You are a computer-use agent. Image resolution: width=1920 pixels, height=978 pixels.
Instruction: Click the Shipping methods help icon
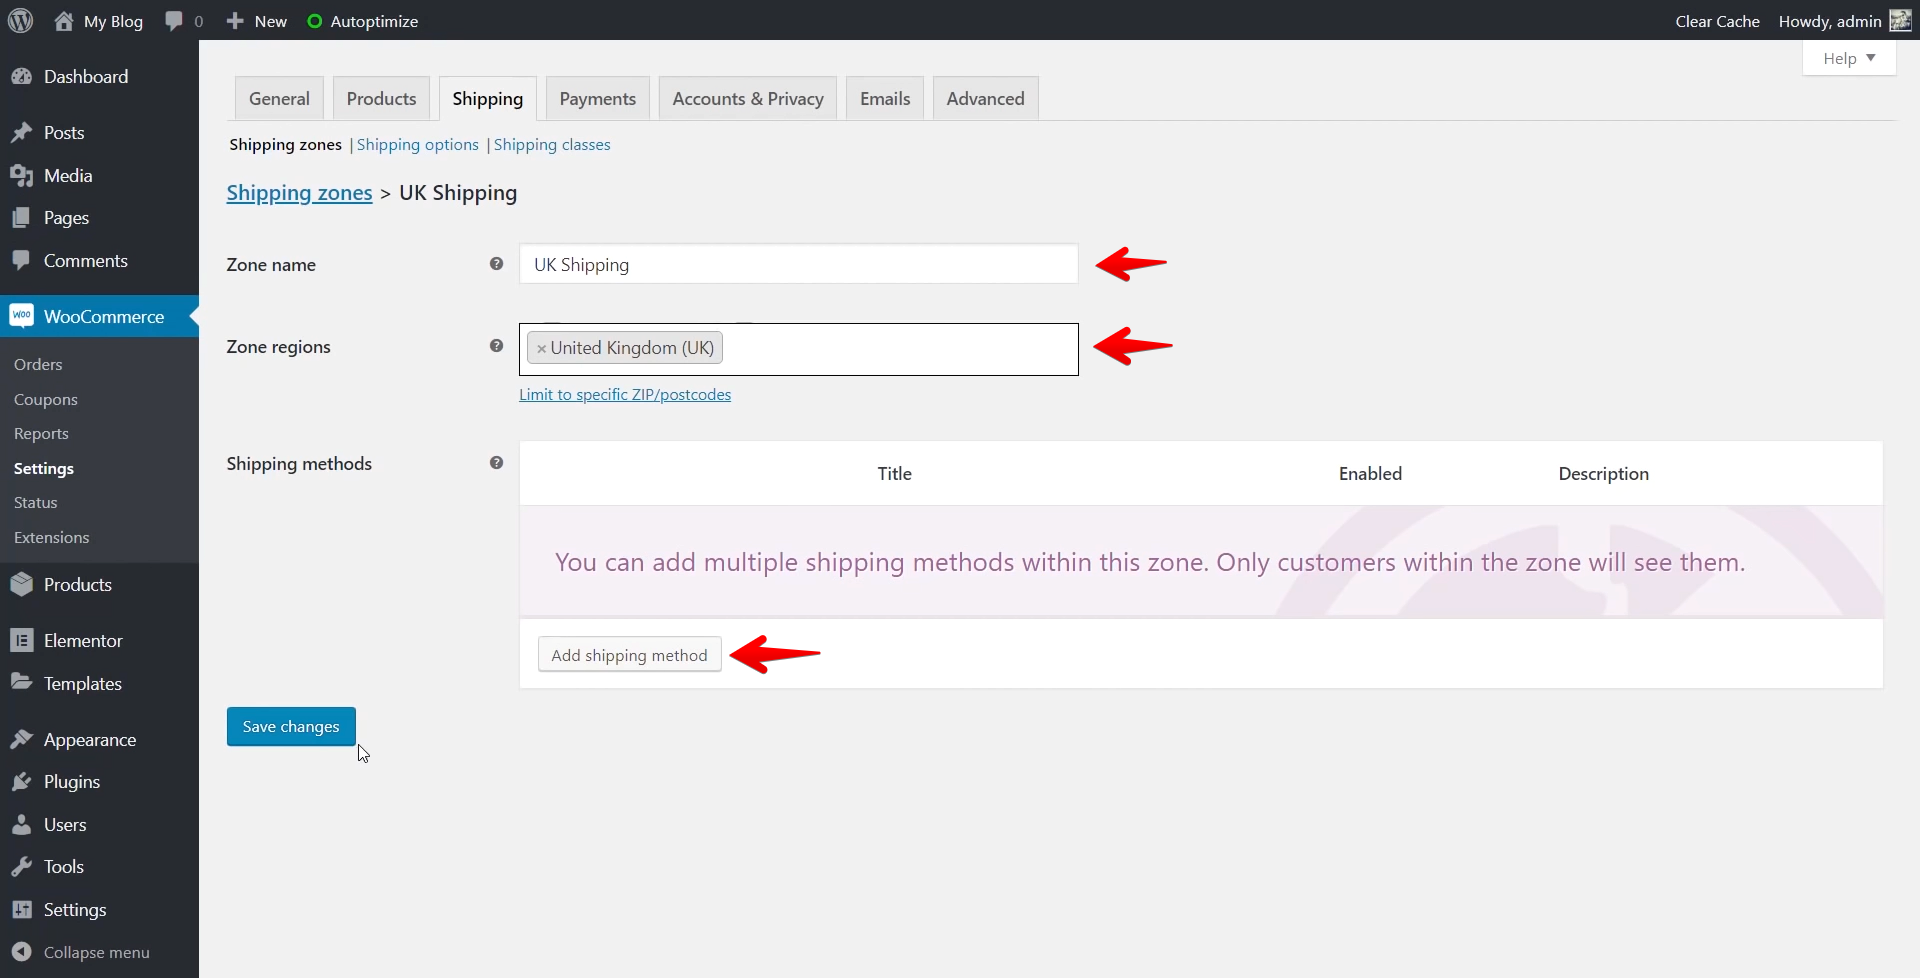coord(496,463)
